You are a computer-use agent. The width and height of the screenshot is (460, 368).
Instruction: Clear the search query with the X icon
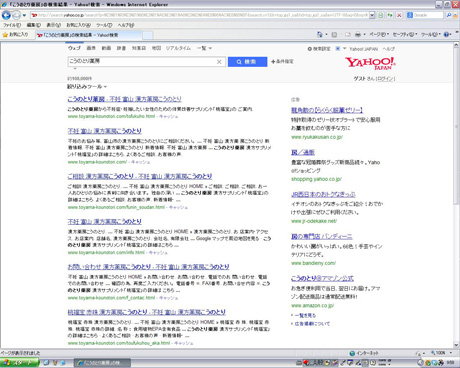tap(219, 62)
